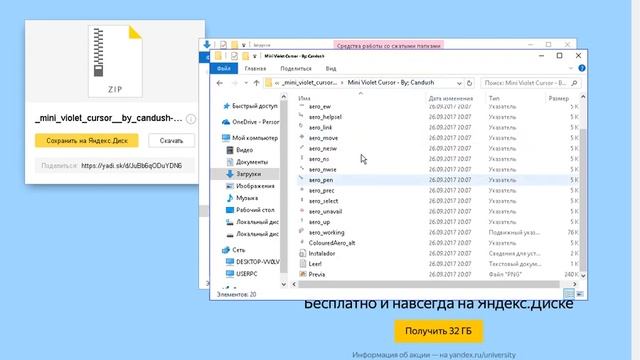Click the _mini_violet_cursor... breadcrumb in the address bar
The width and height of the screenshot is (640, 360).
click(309, 82)
